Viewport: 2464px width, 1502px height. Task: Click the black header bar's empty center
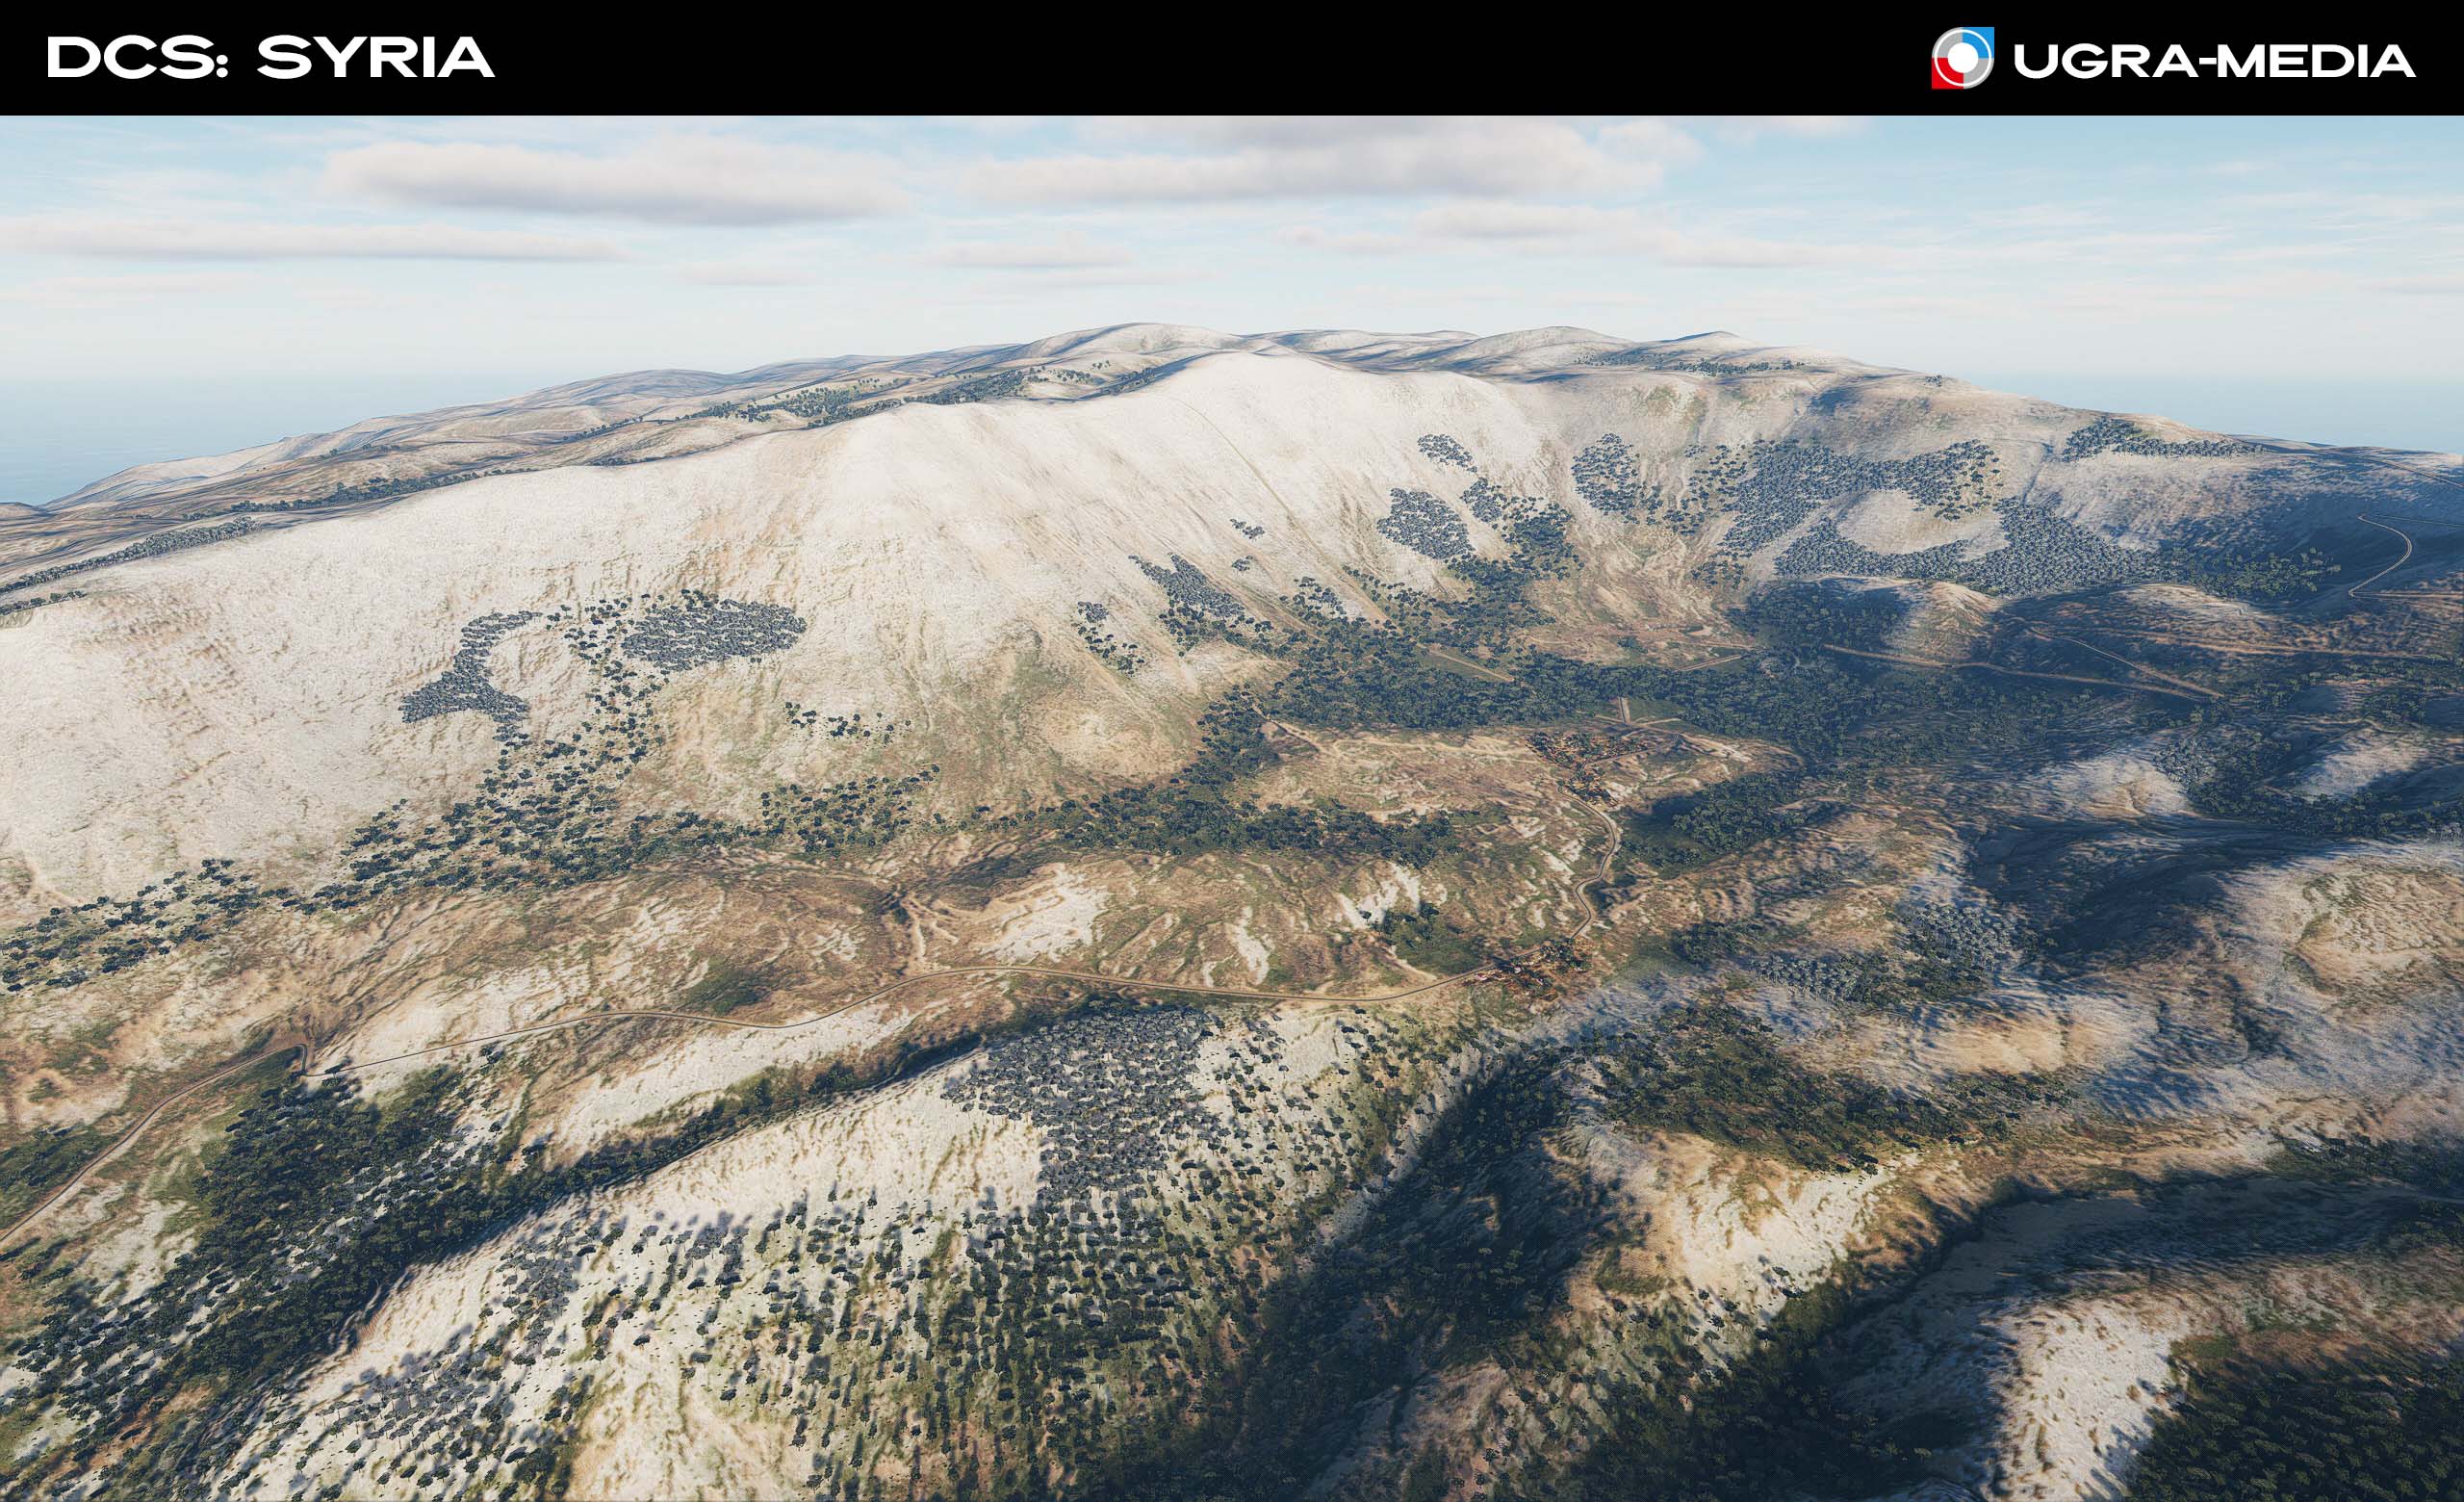[1200, 58]
